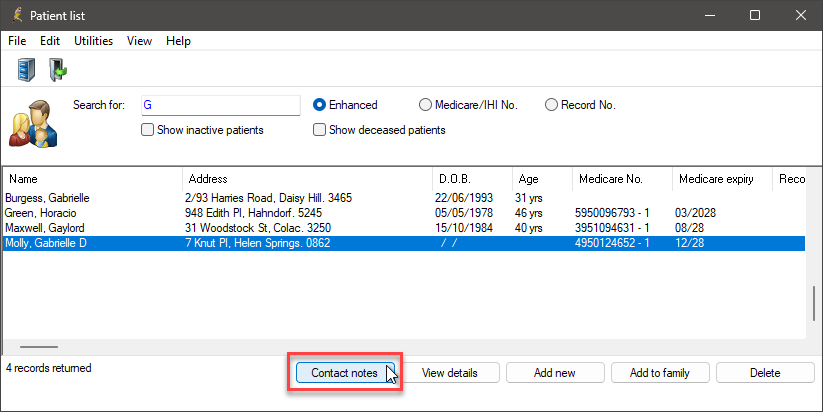Viewport: 823px width, 412px height.
Task: Click the Delete button
Action: coord(765,373)
